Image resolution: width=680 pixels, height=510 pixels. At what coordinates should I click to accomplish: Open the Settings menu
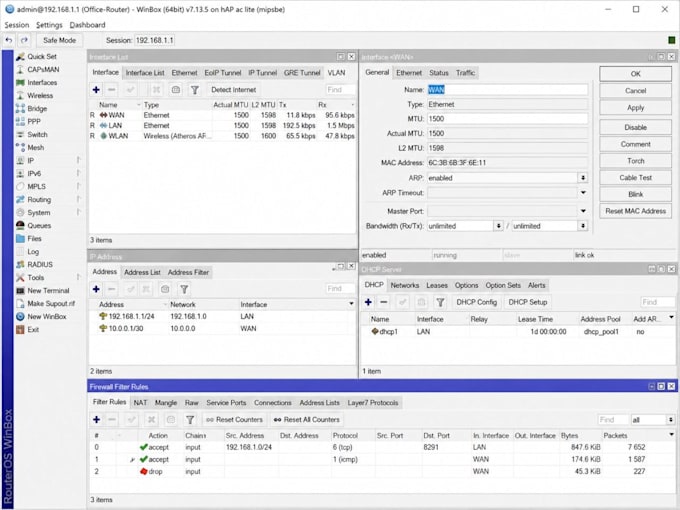coord(49,25)
